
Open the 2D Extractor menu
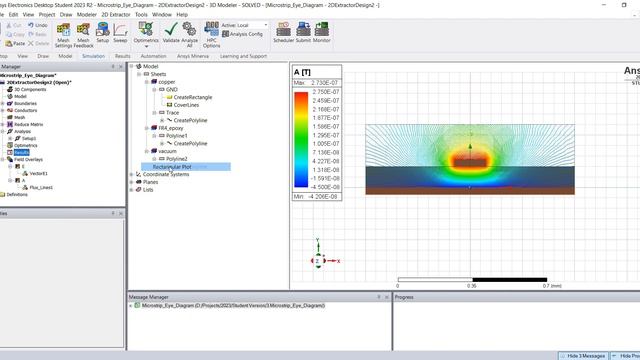click(116, 14)
